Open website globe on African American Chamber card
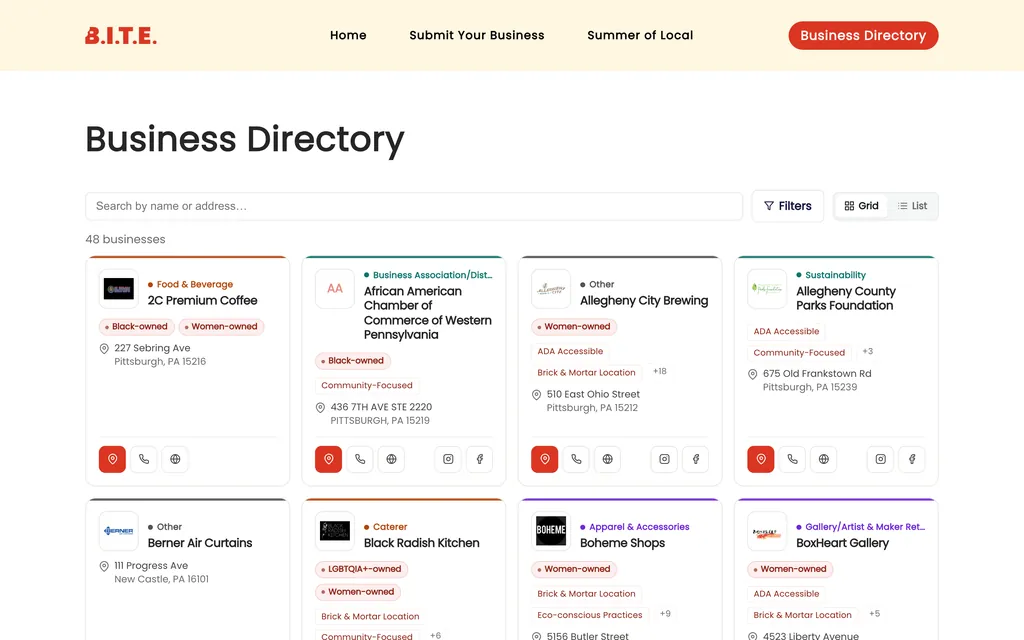Viewport: 1024px width, 640px height. (x=391, y=459)
